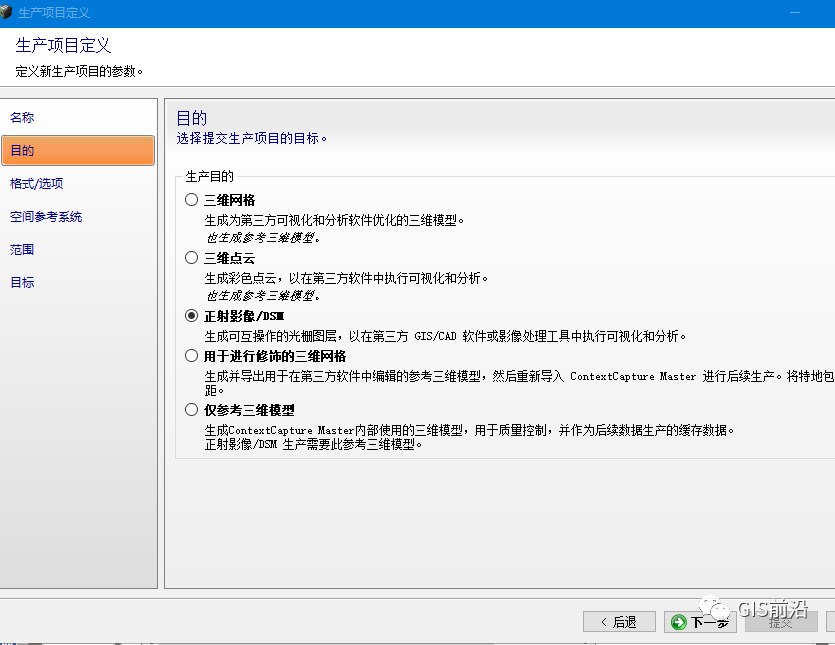The height and width of the screenshot is (645, 835).
Task: Click the 选择提交生产项目的目标 subtitle
Action: [251, 138]
